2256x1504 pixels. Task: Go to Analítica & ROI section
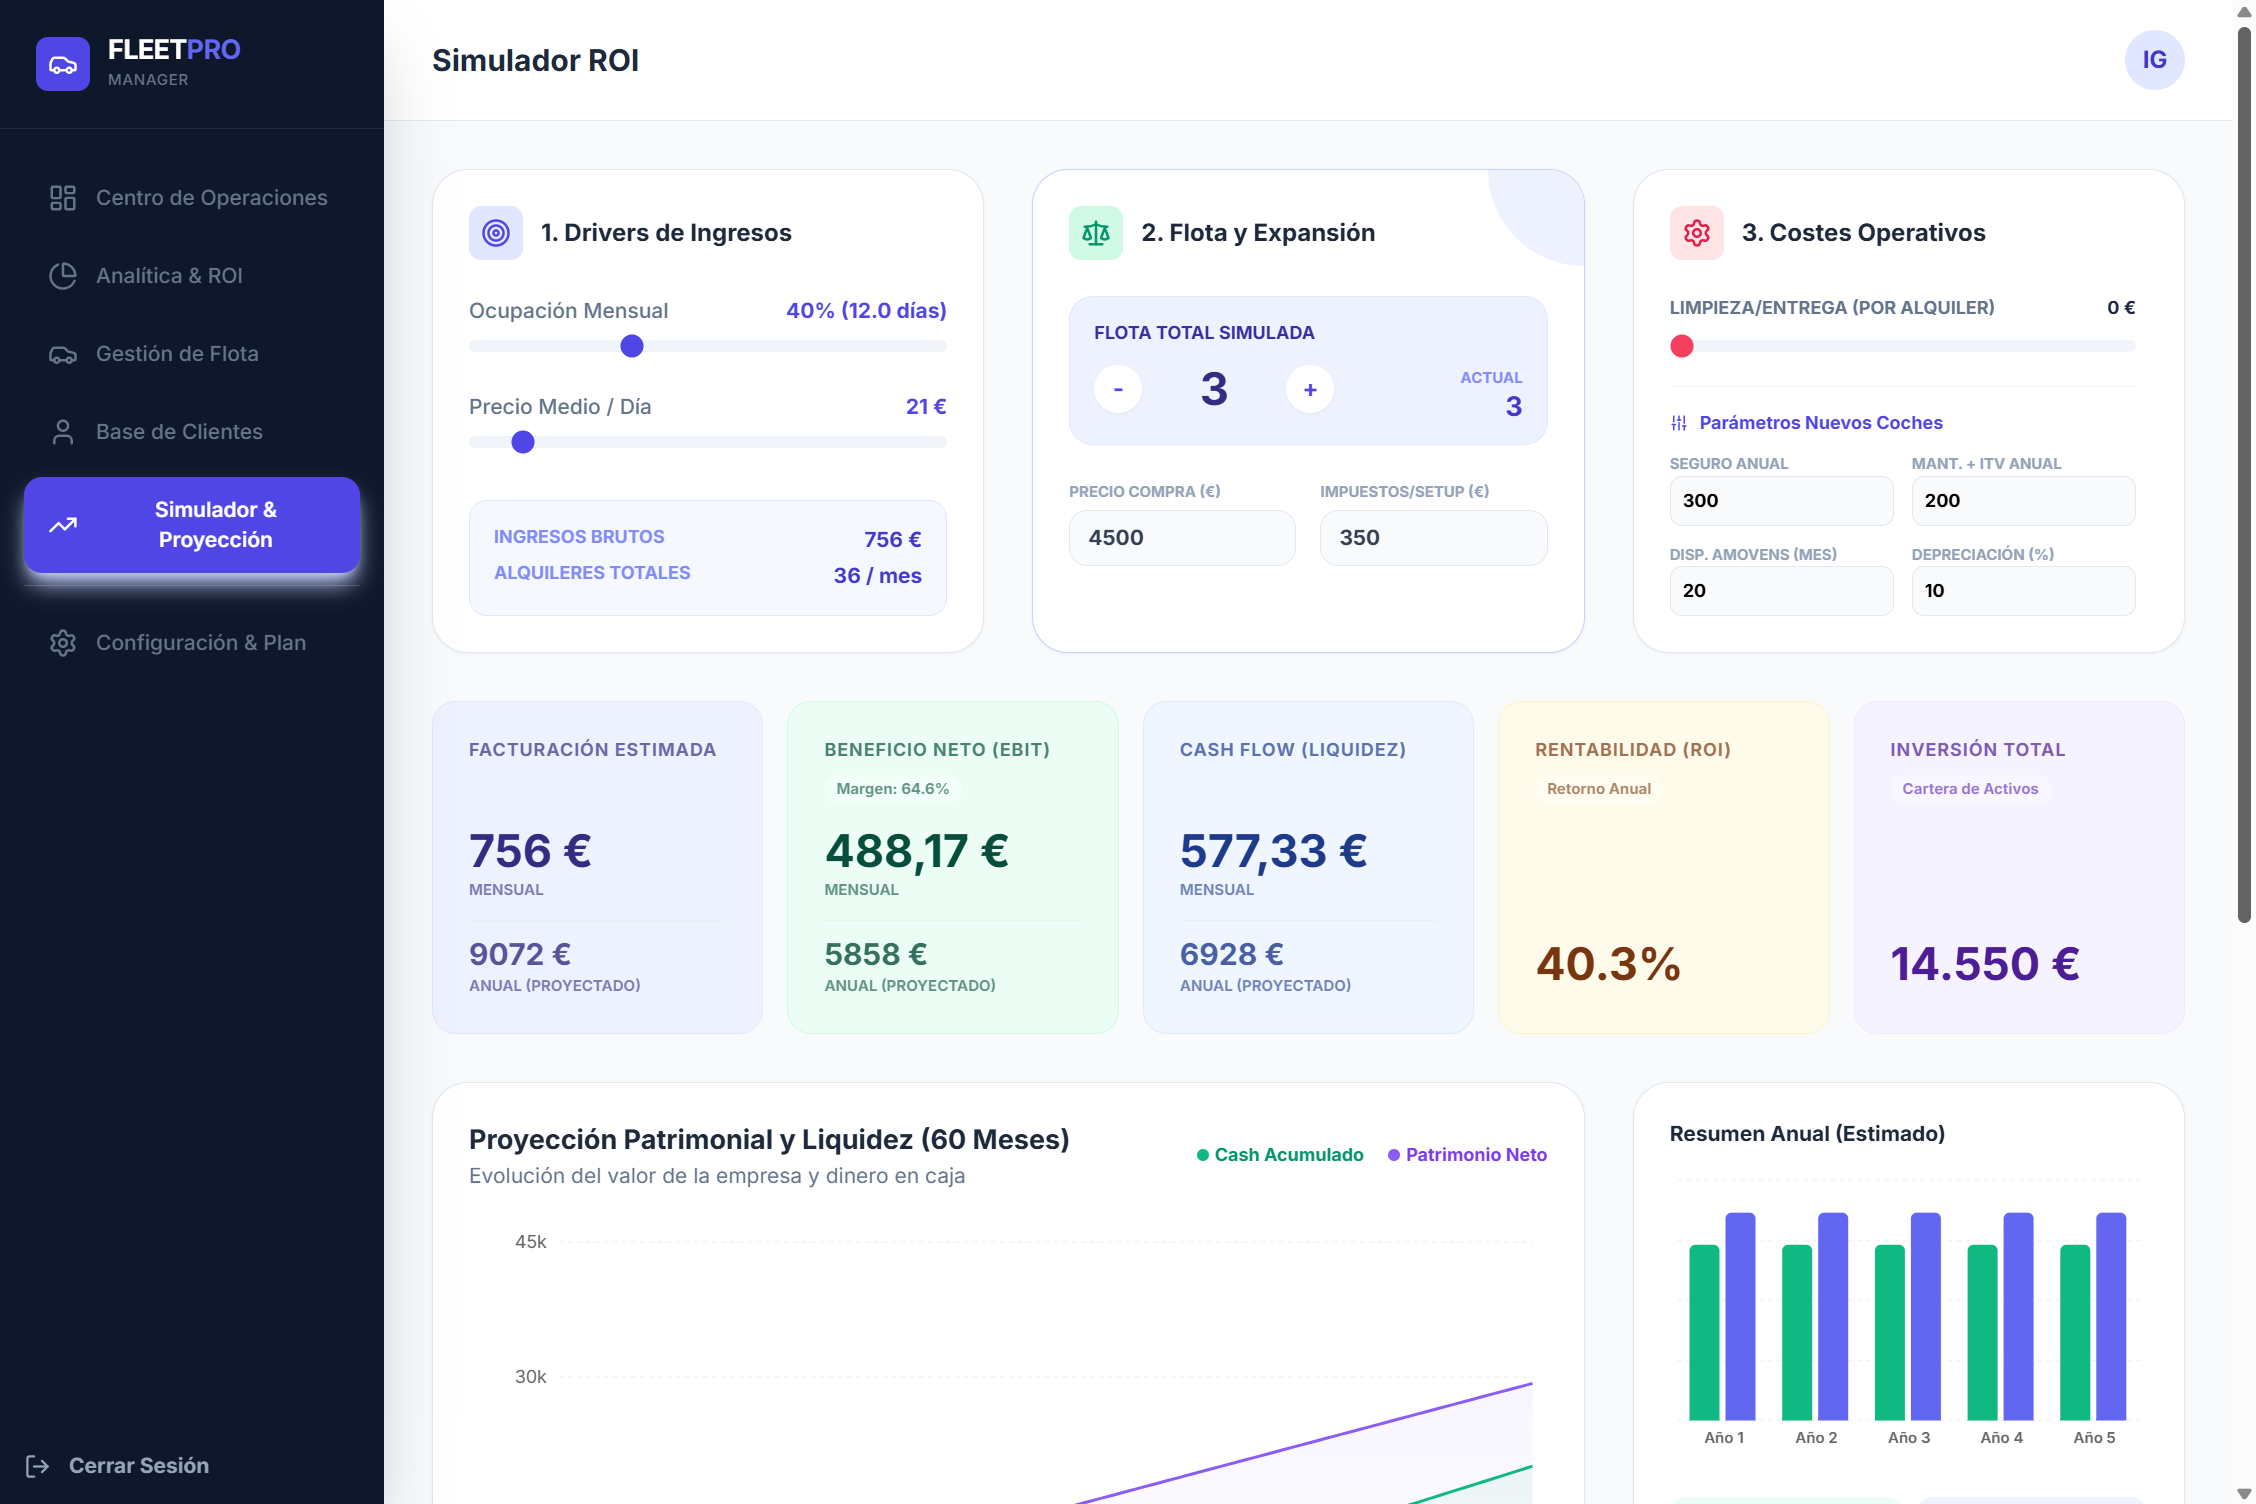point(168,276)
